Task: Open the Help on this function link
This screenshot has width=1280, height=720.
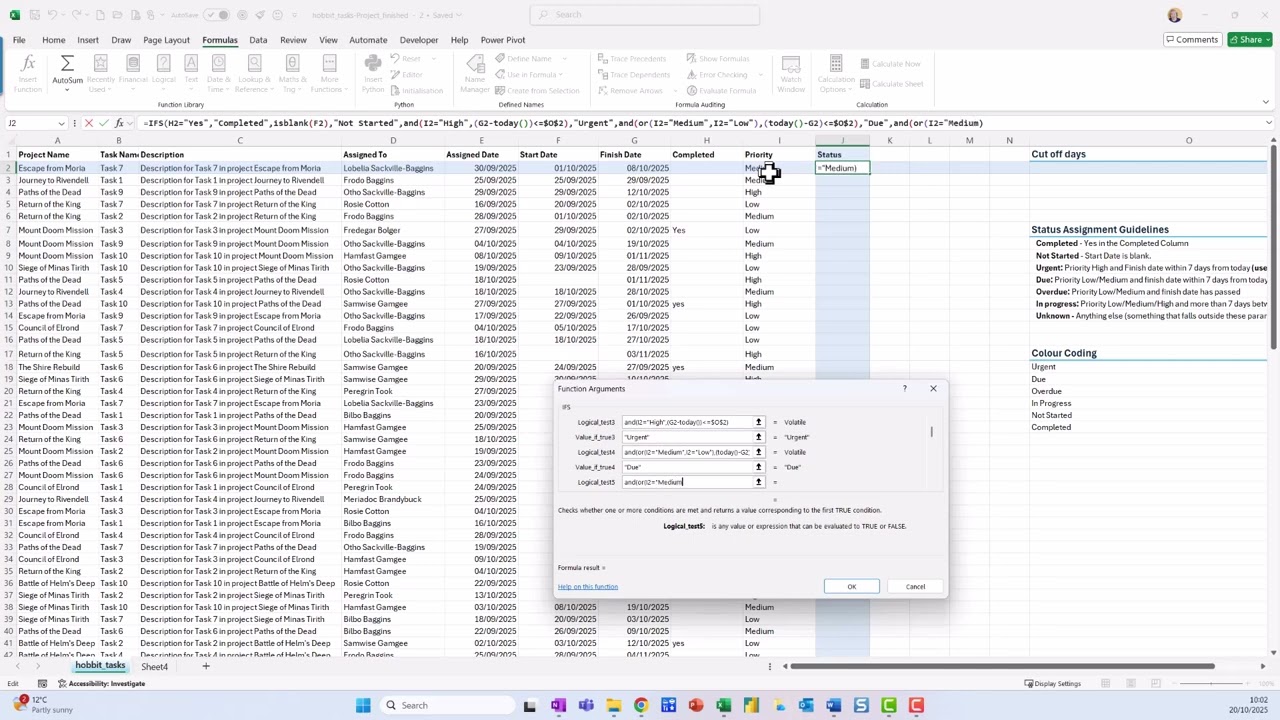Action: (x=588, y=587)
